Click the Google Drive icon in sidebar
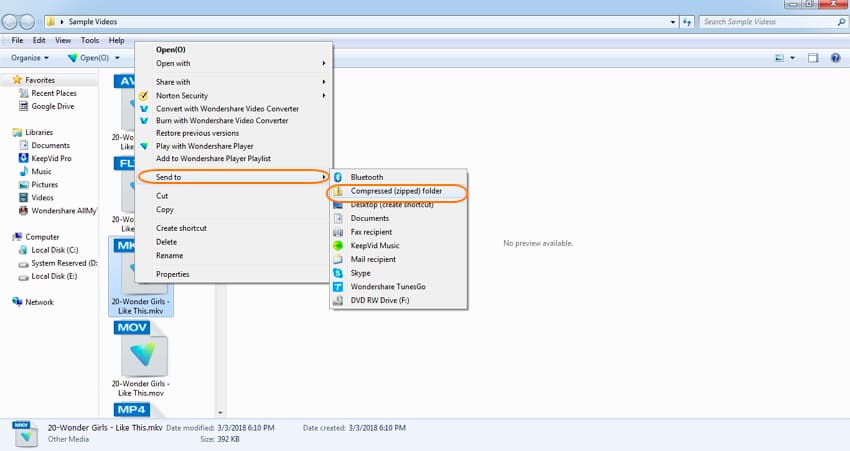Screen dimensions: 850x451 point(23,106)
